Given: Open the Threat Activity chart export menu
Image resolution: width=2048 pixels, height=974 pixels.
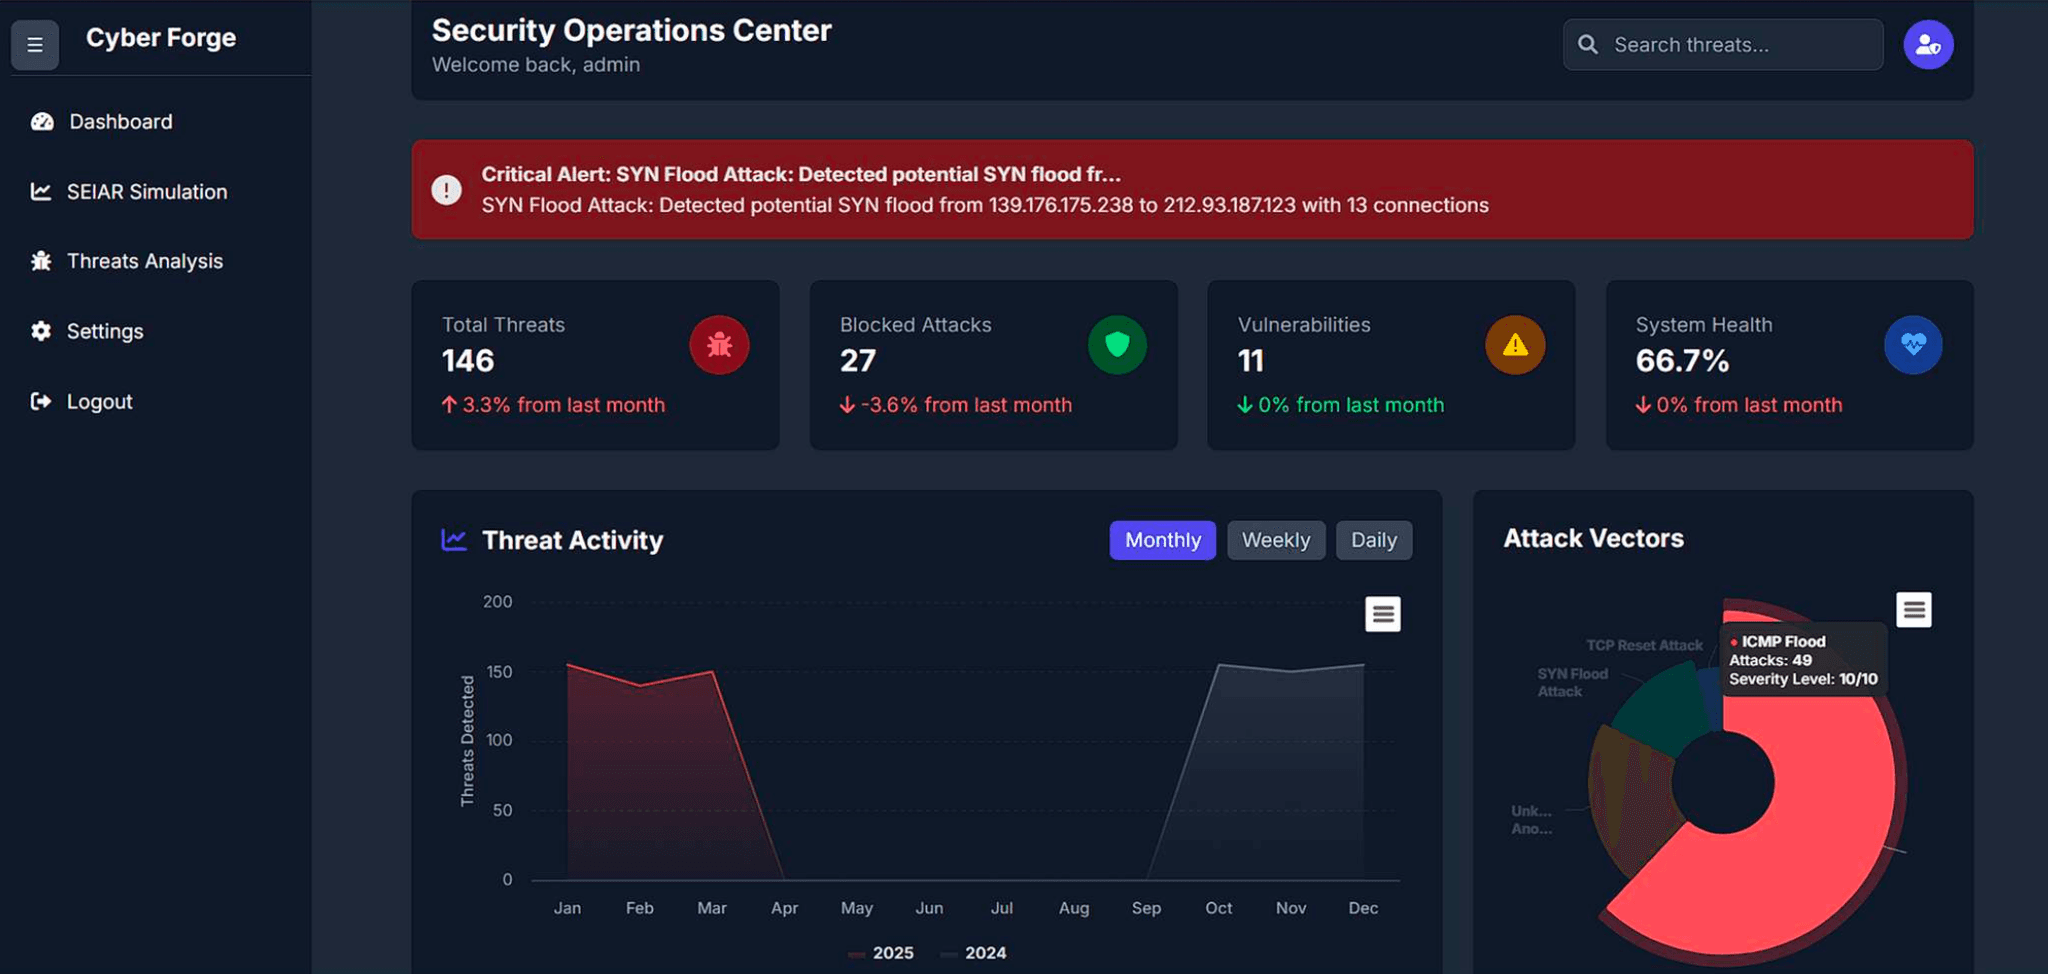Looking at the screenshot, I should 1383,614.
